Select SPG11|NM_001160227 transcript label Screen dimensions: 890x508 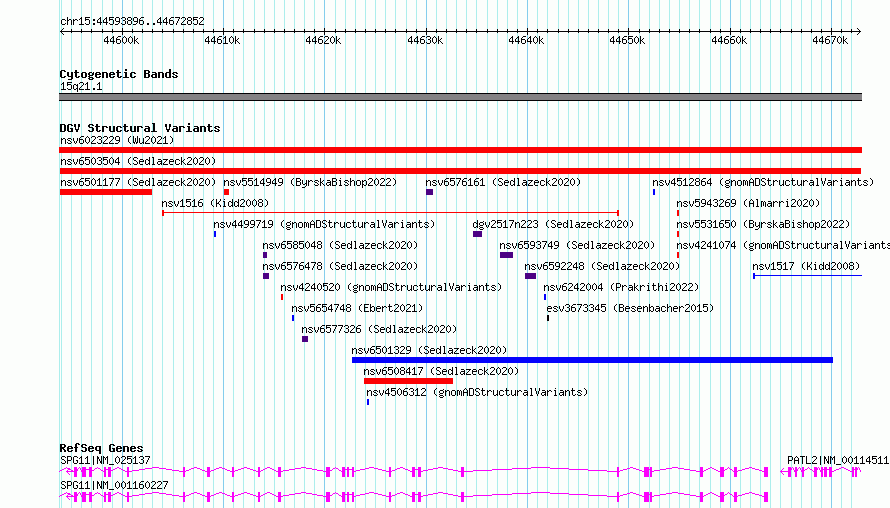coord(114,485)
